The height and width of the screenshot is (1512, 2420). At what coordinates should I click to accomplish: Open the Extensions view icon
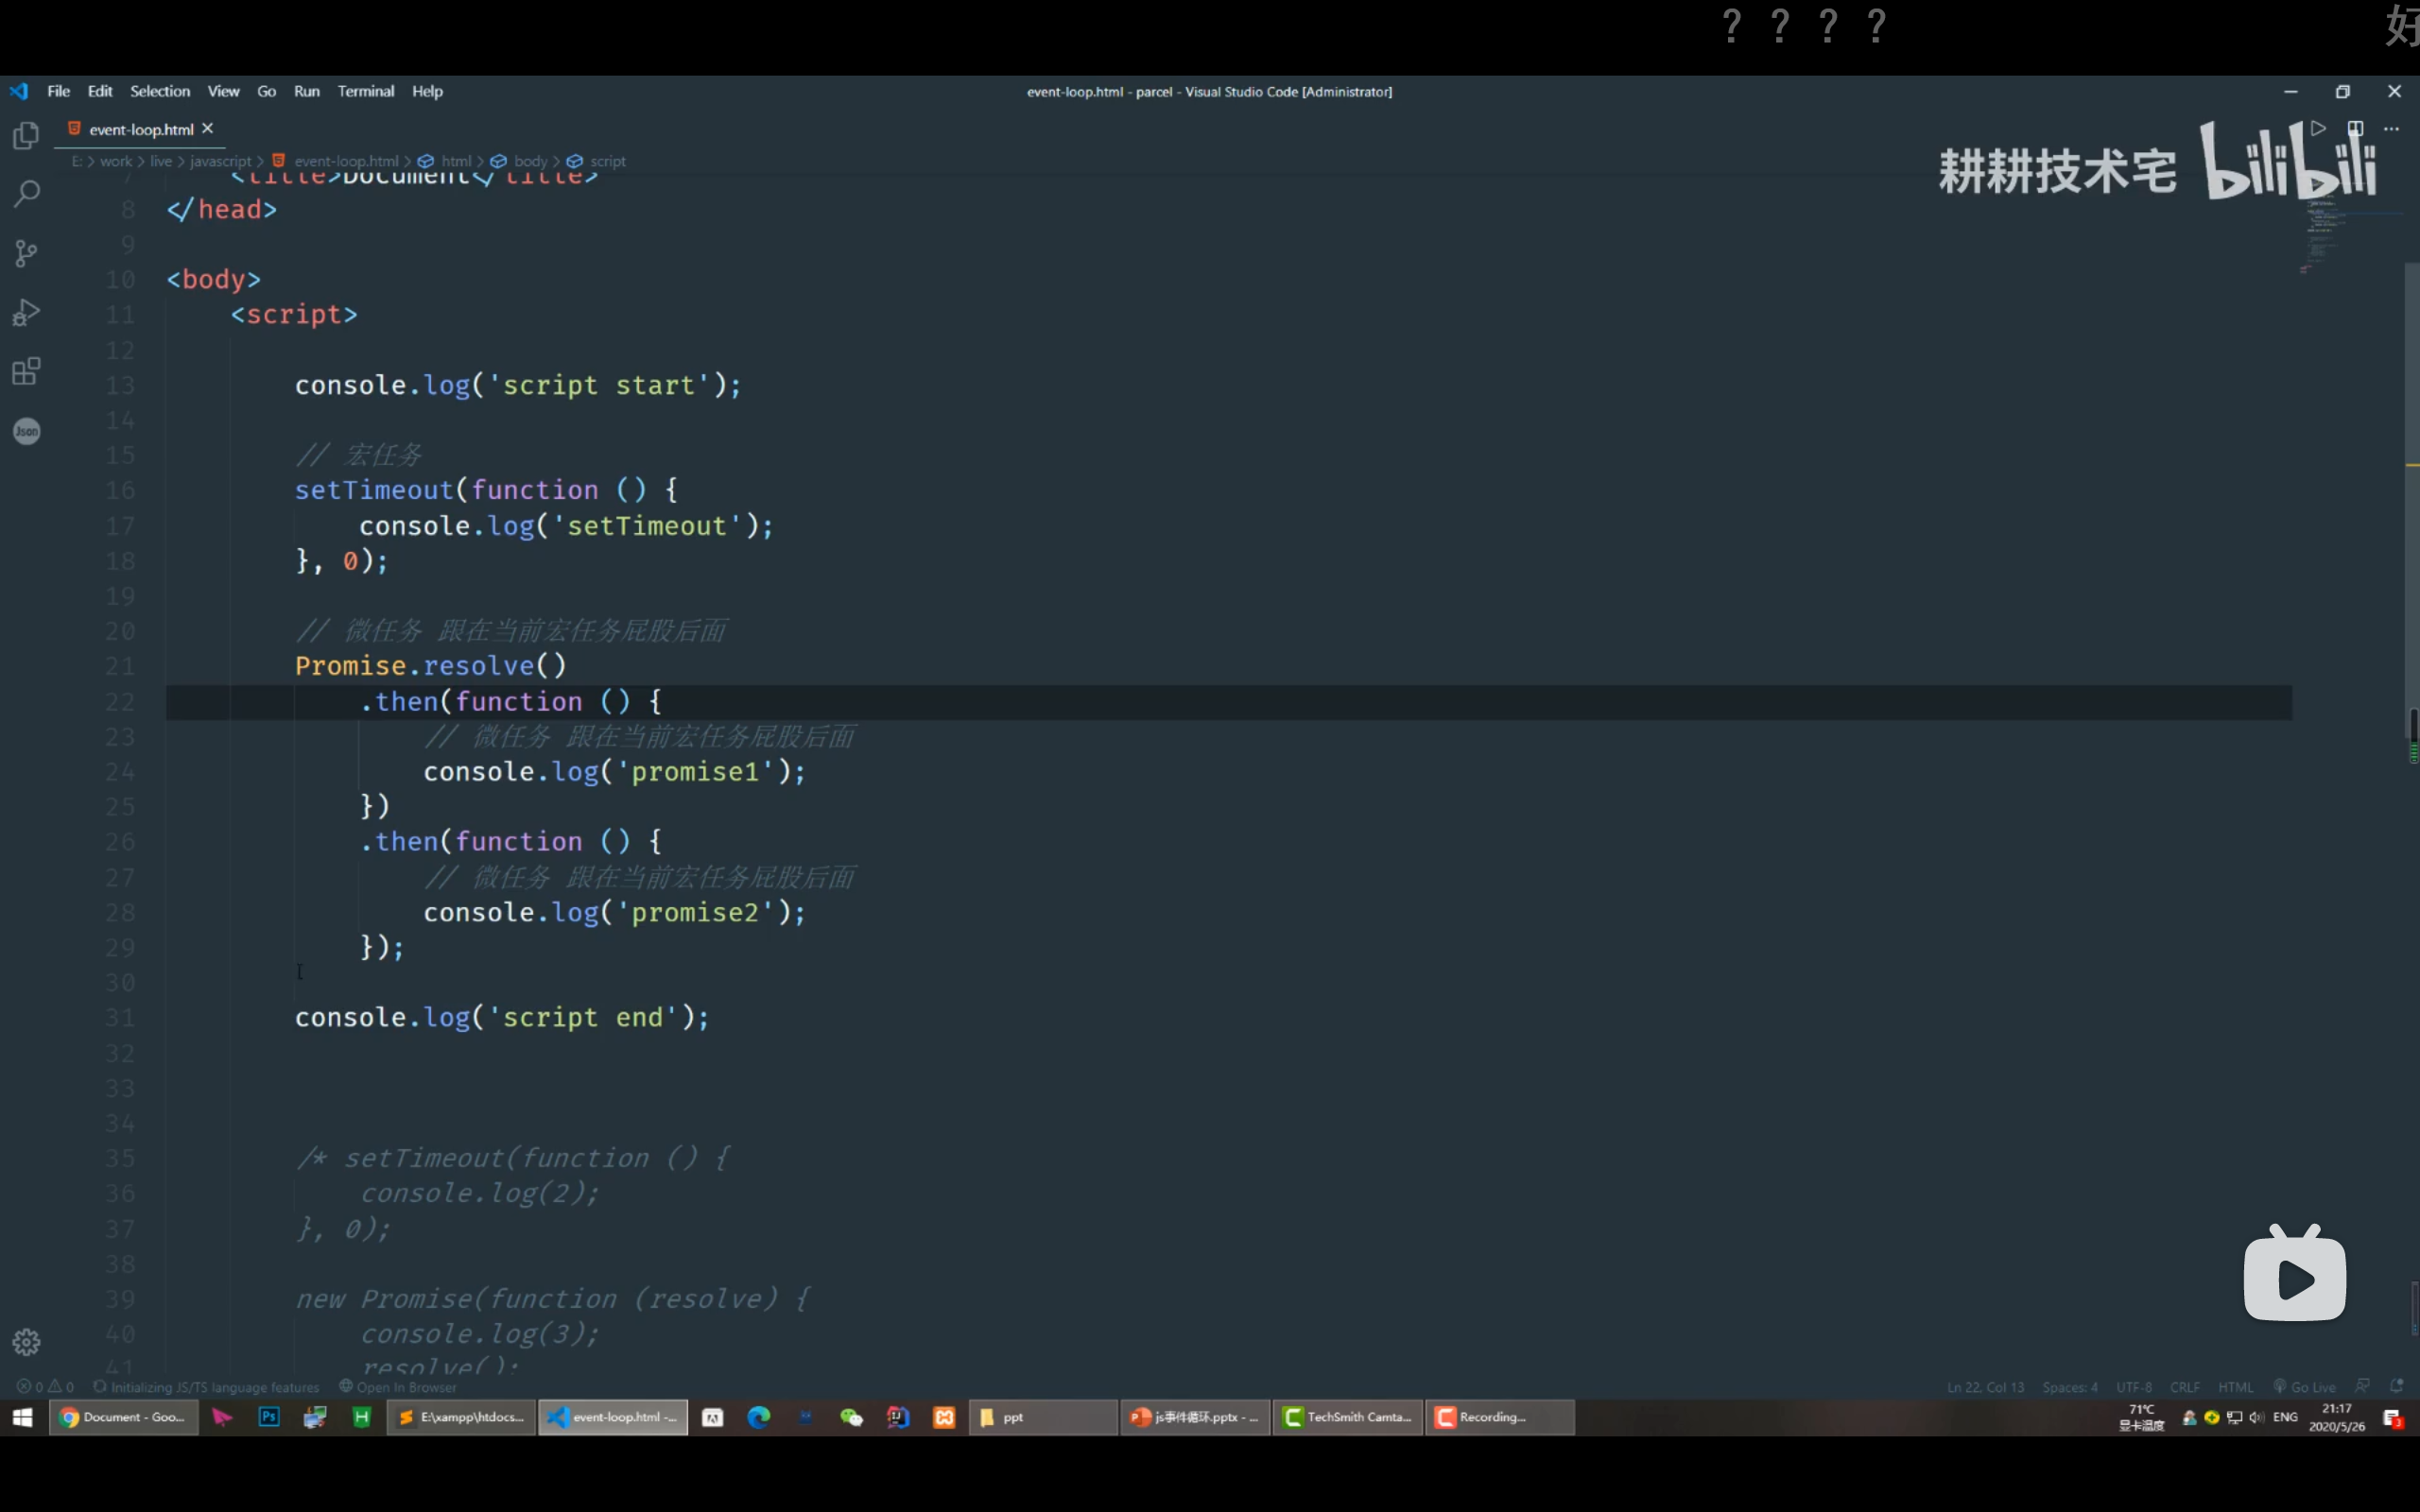tap(26, 372)
